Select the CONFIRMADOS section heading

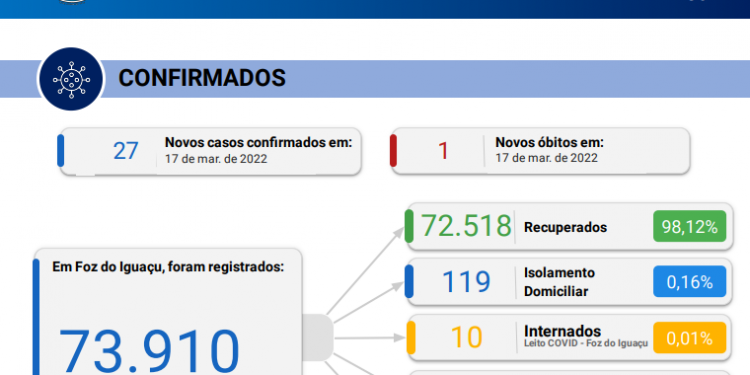[x=202, y=78]
